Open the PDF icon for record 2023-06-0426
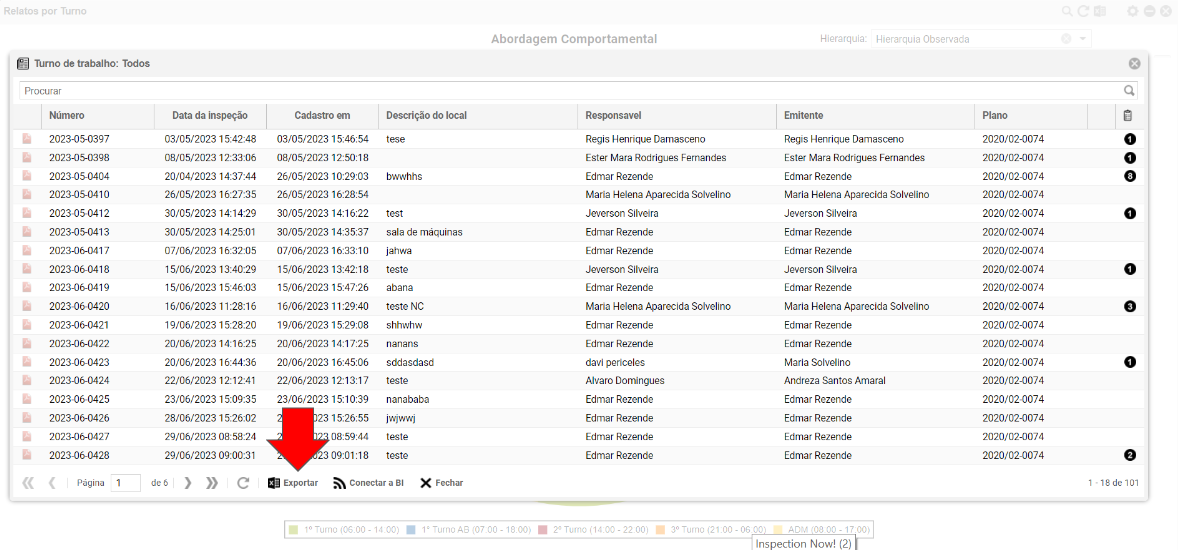Image resolution: width=1179 pixels, height=550 pixels. 27,418
